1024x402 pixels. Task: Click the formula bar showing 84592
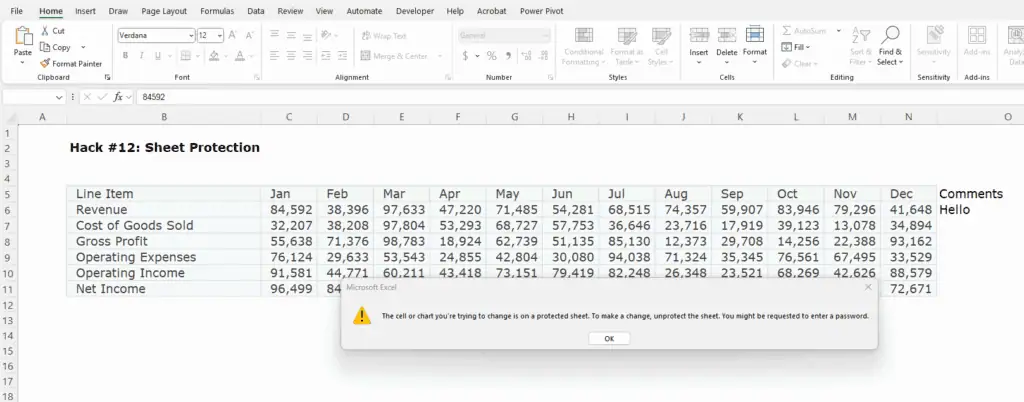[580, 97]
